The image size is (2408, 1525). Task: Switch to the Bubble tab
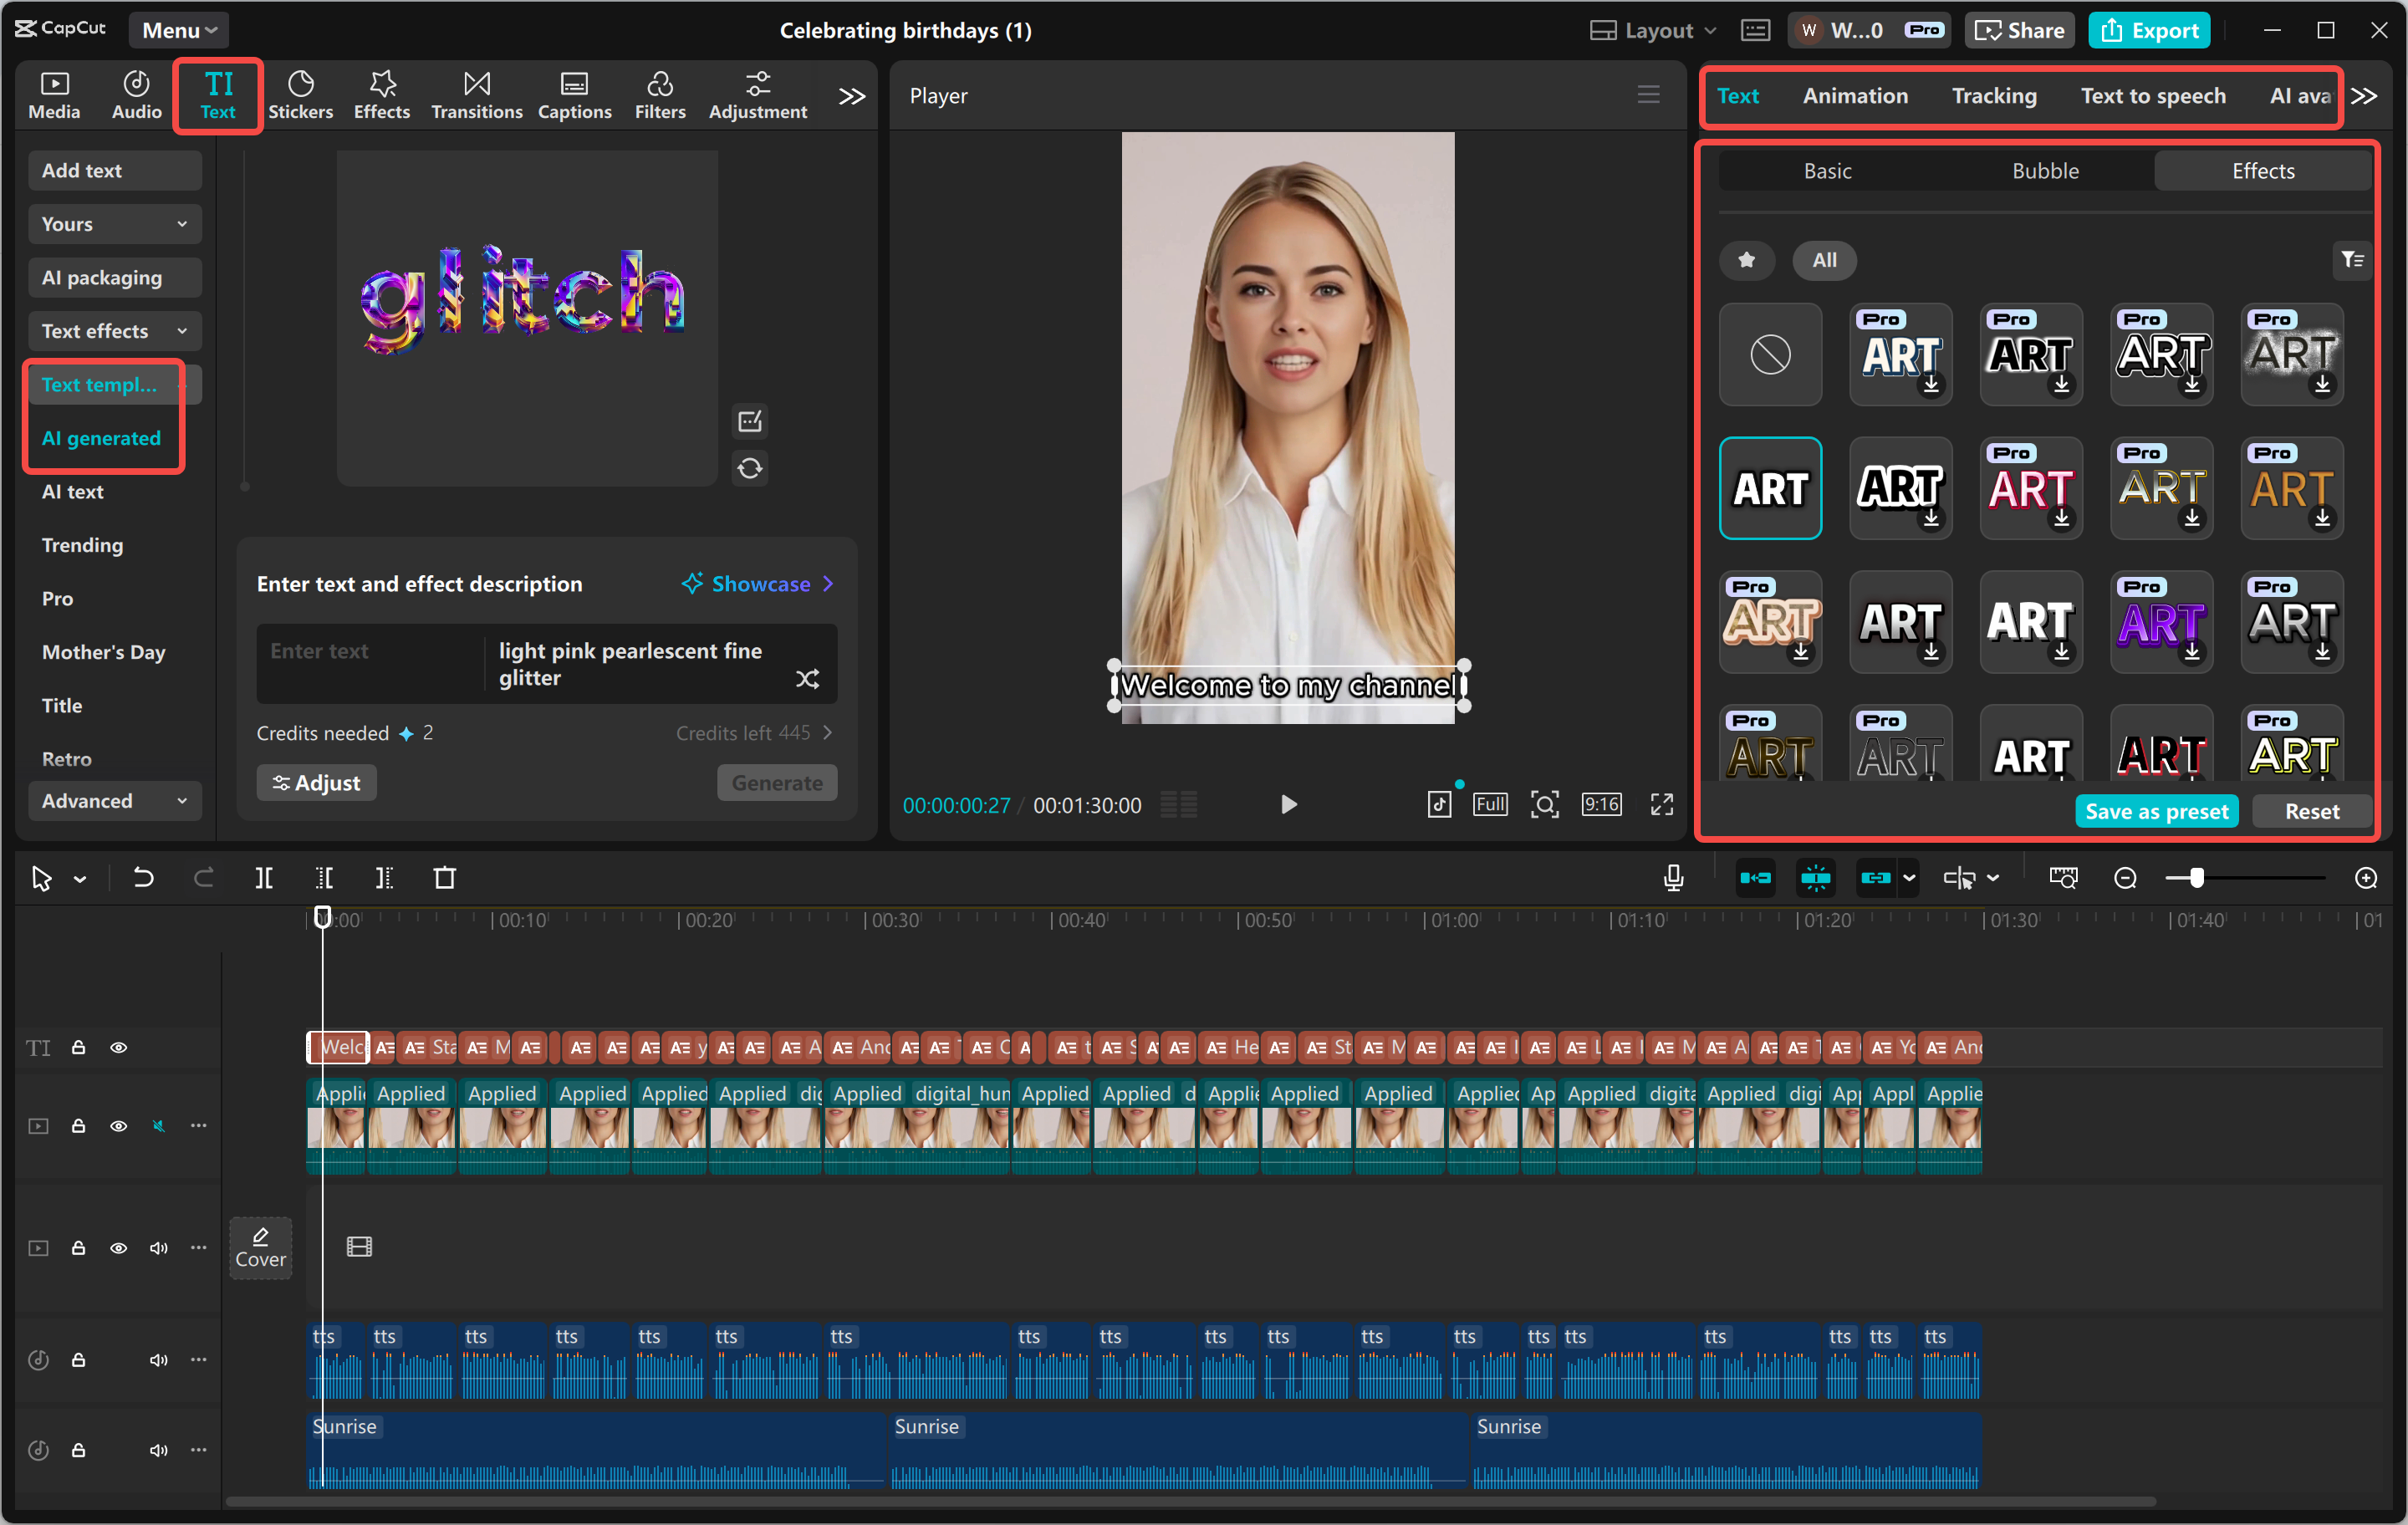click(2045, 170)
